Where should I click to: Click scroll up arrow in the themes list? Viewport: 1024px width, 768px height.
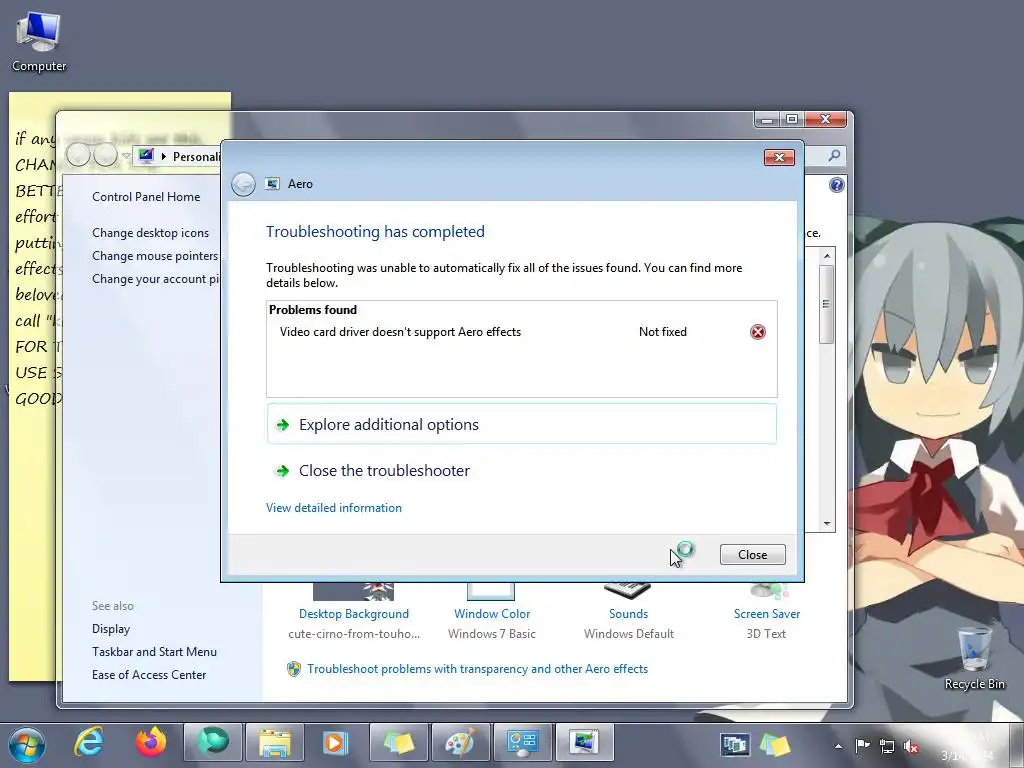point(827,256)
